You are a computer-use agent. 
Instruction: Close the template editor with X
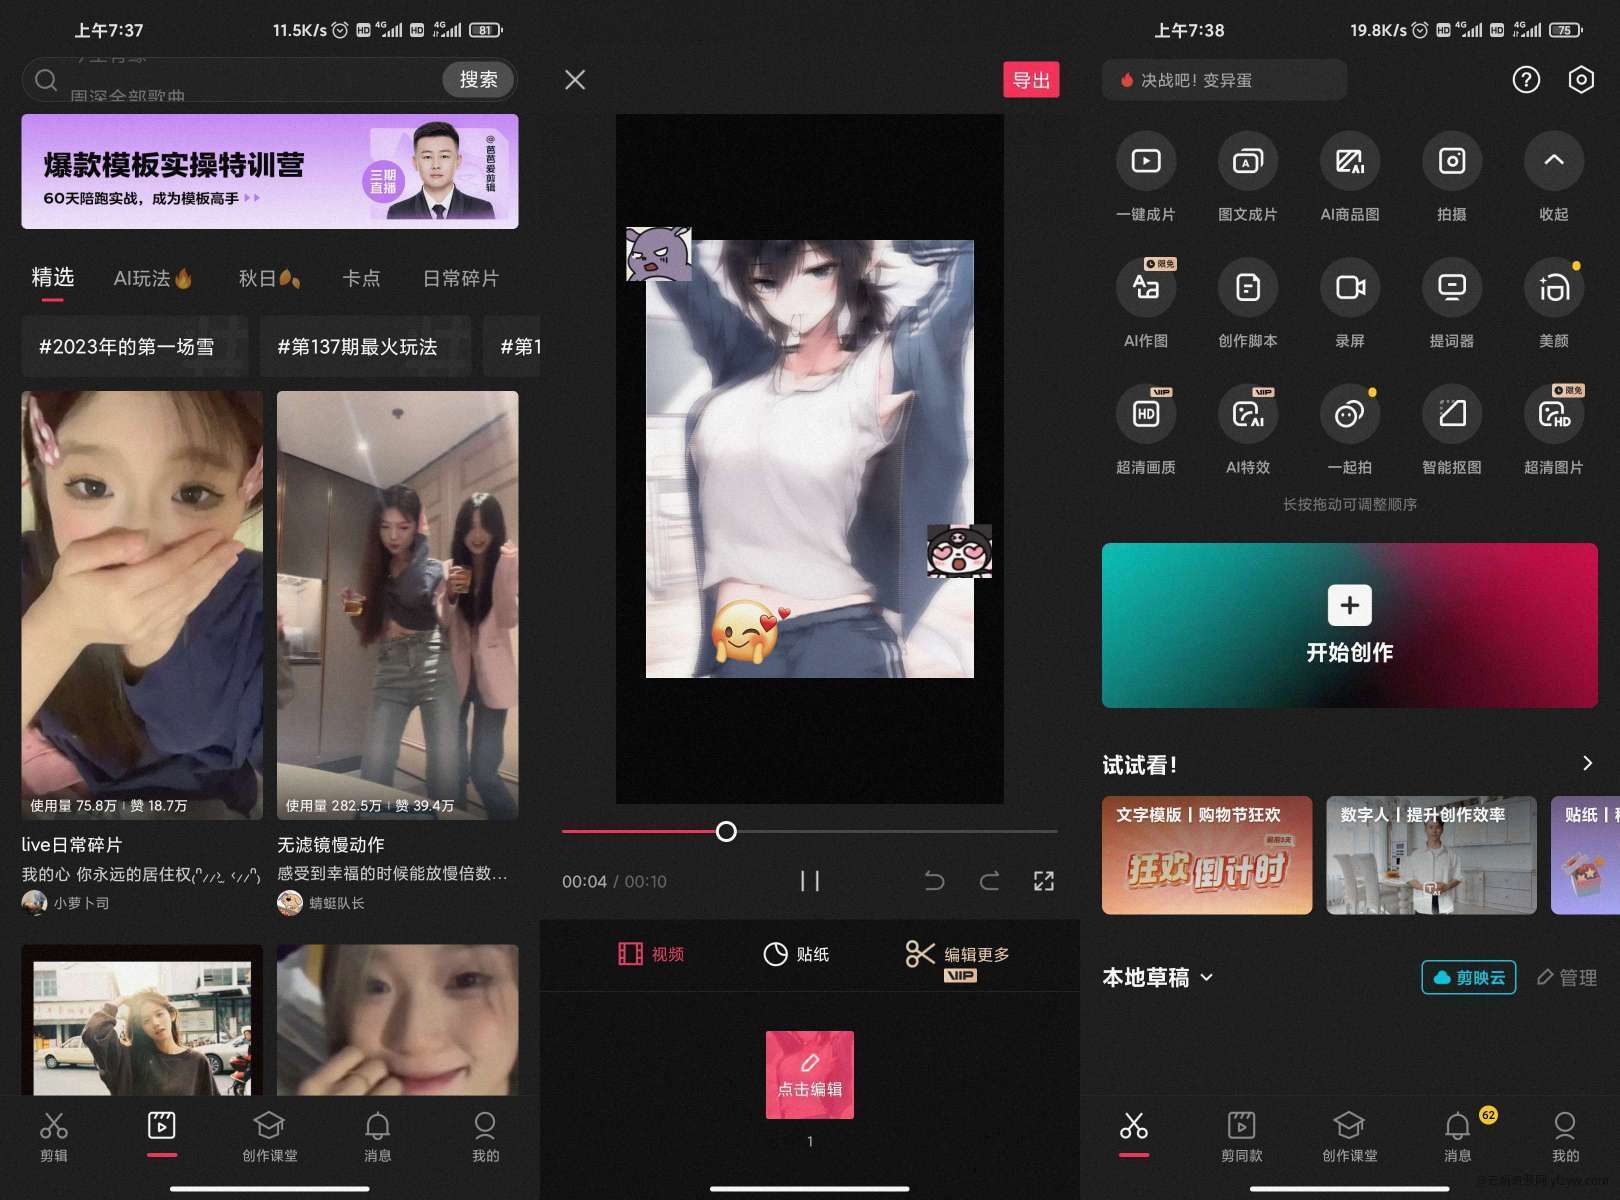point(575,80)
